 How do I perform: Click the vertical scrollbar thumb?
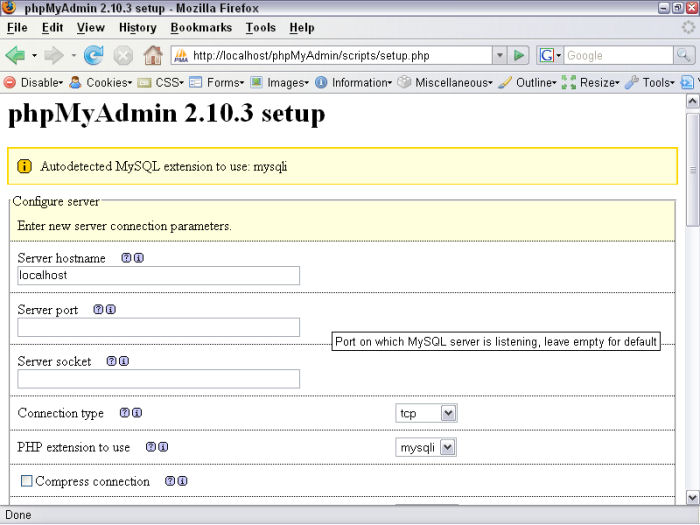click(x=692, y=170)
